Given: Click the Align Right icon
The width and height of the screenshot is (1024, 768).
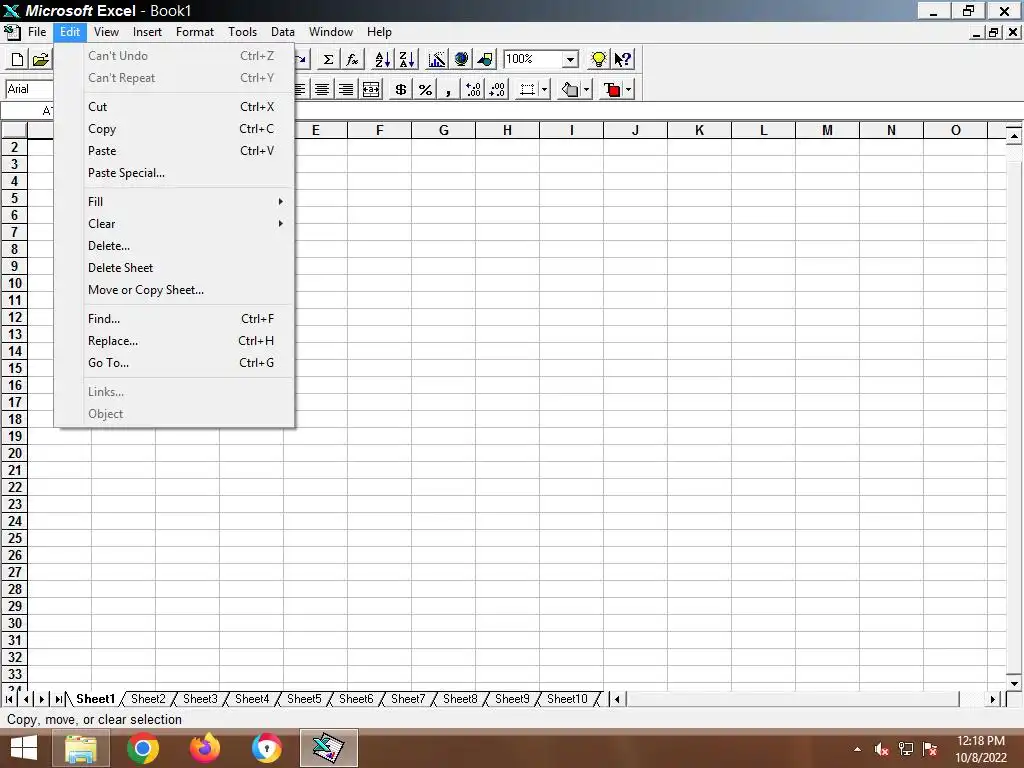Looking at the screenshot, I should point(346,89).
